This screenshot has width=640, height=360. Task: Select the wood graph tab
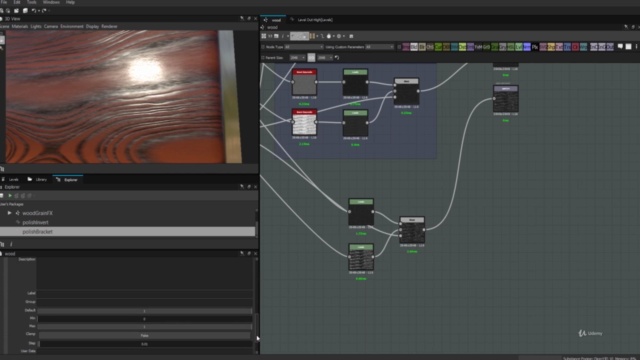coord(273,20)
